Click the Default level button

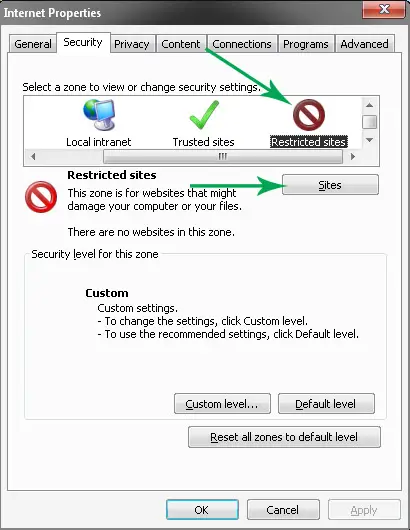tap(326, 404)
